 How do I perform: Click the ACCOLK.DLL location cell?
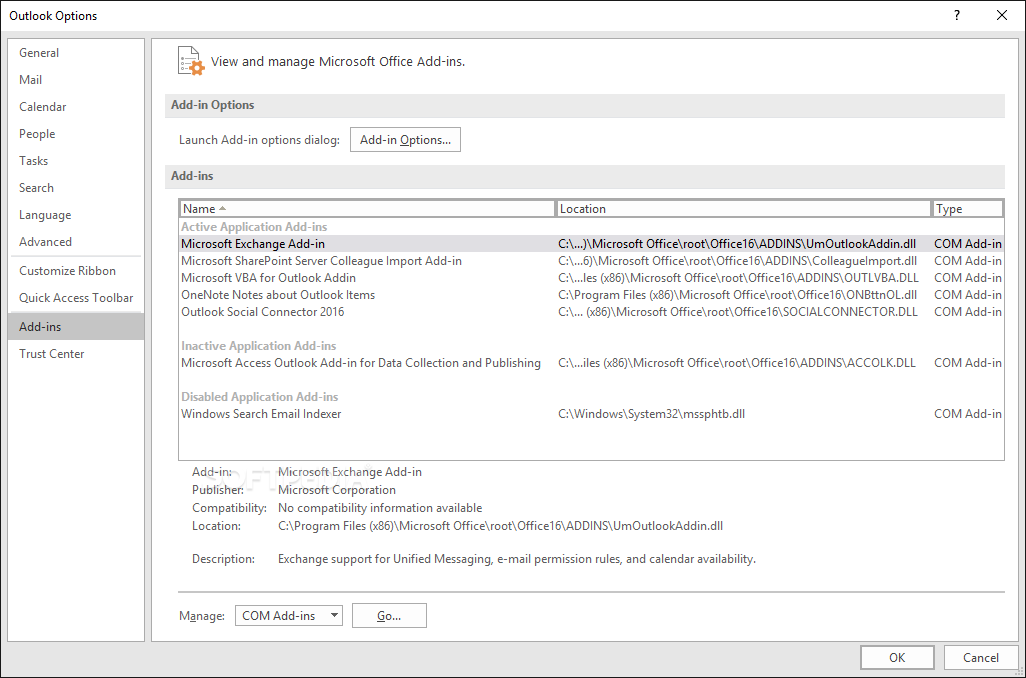[x=737, y=363]
